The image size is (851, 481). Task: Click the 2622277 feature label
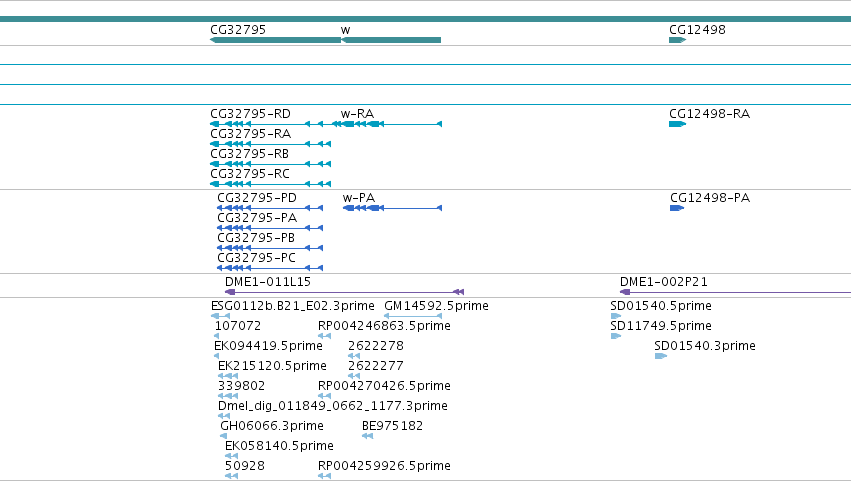click(x=376, y=366)
